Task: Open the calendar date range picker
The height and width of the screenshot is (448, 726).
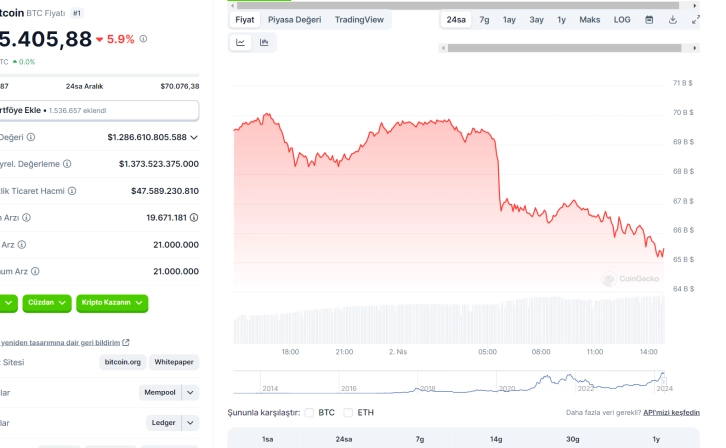Action: point(649,19)
